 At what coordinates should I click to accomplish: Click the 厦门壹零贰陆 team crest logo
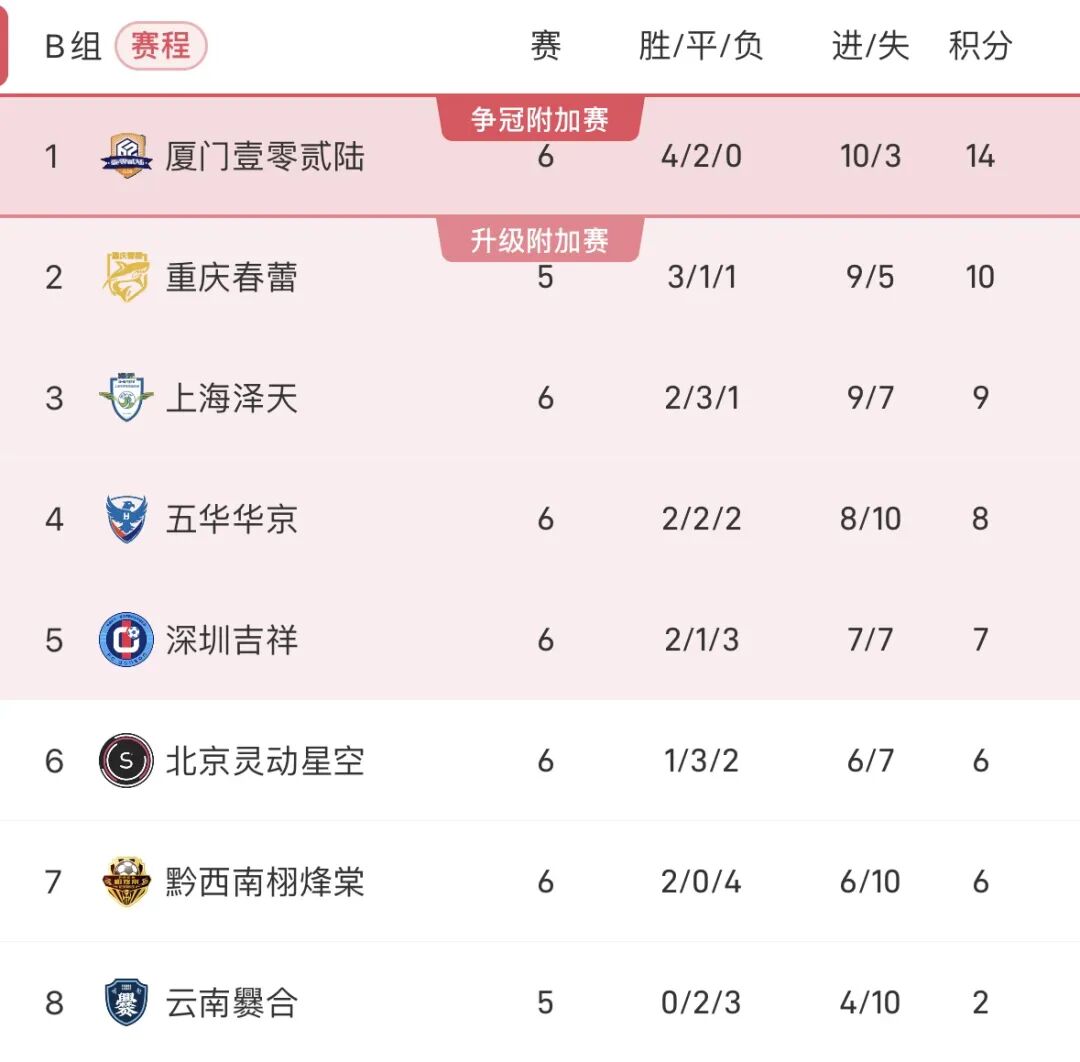click(x=124, y=156)
